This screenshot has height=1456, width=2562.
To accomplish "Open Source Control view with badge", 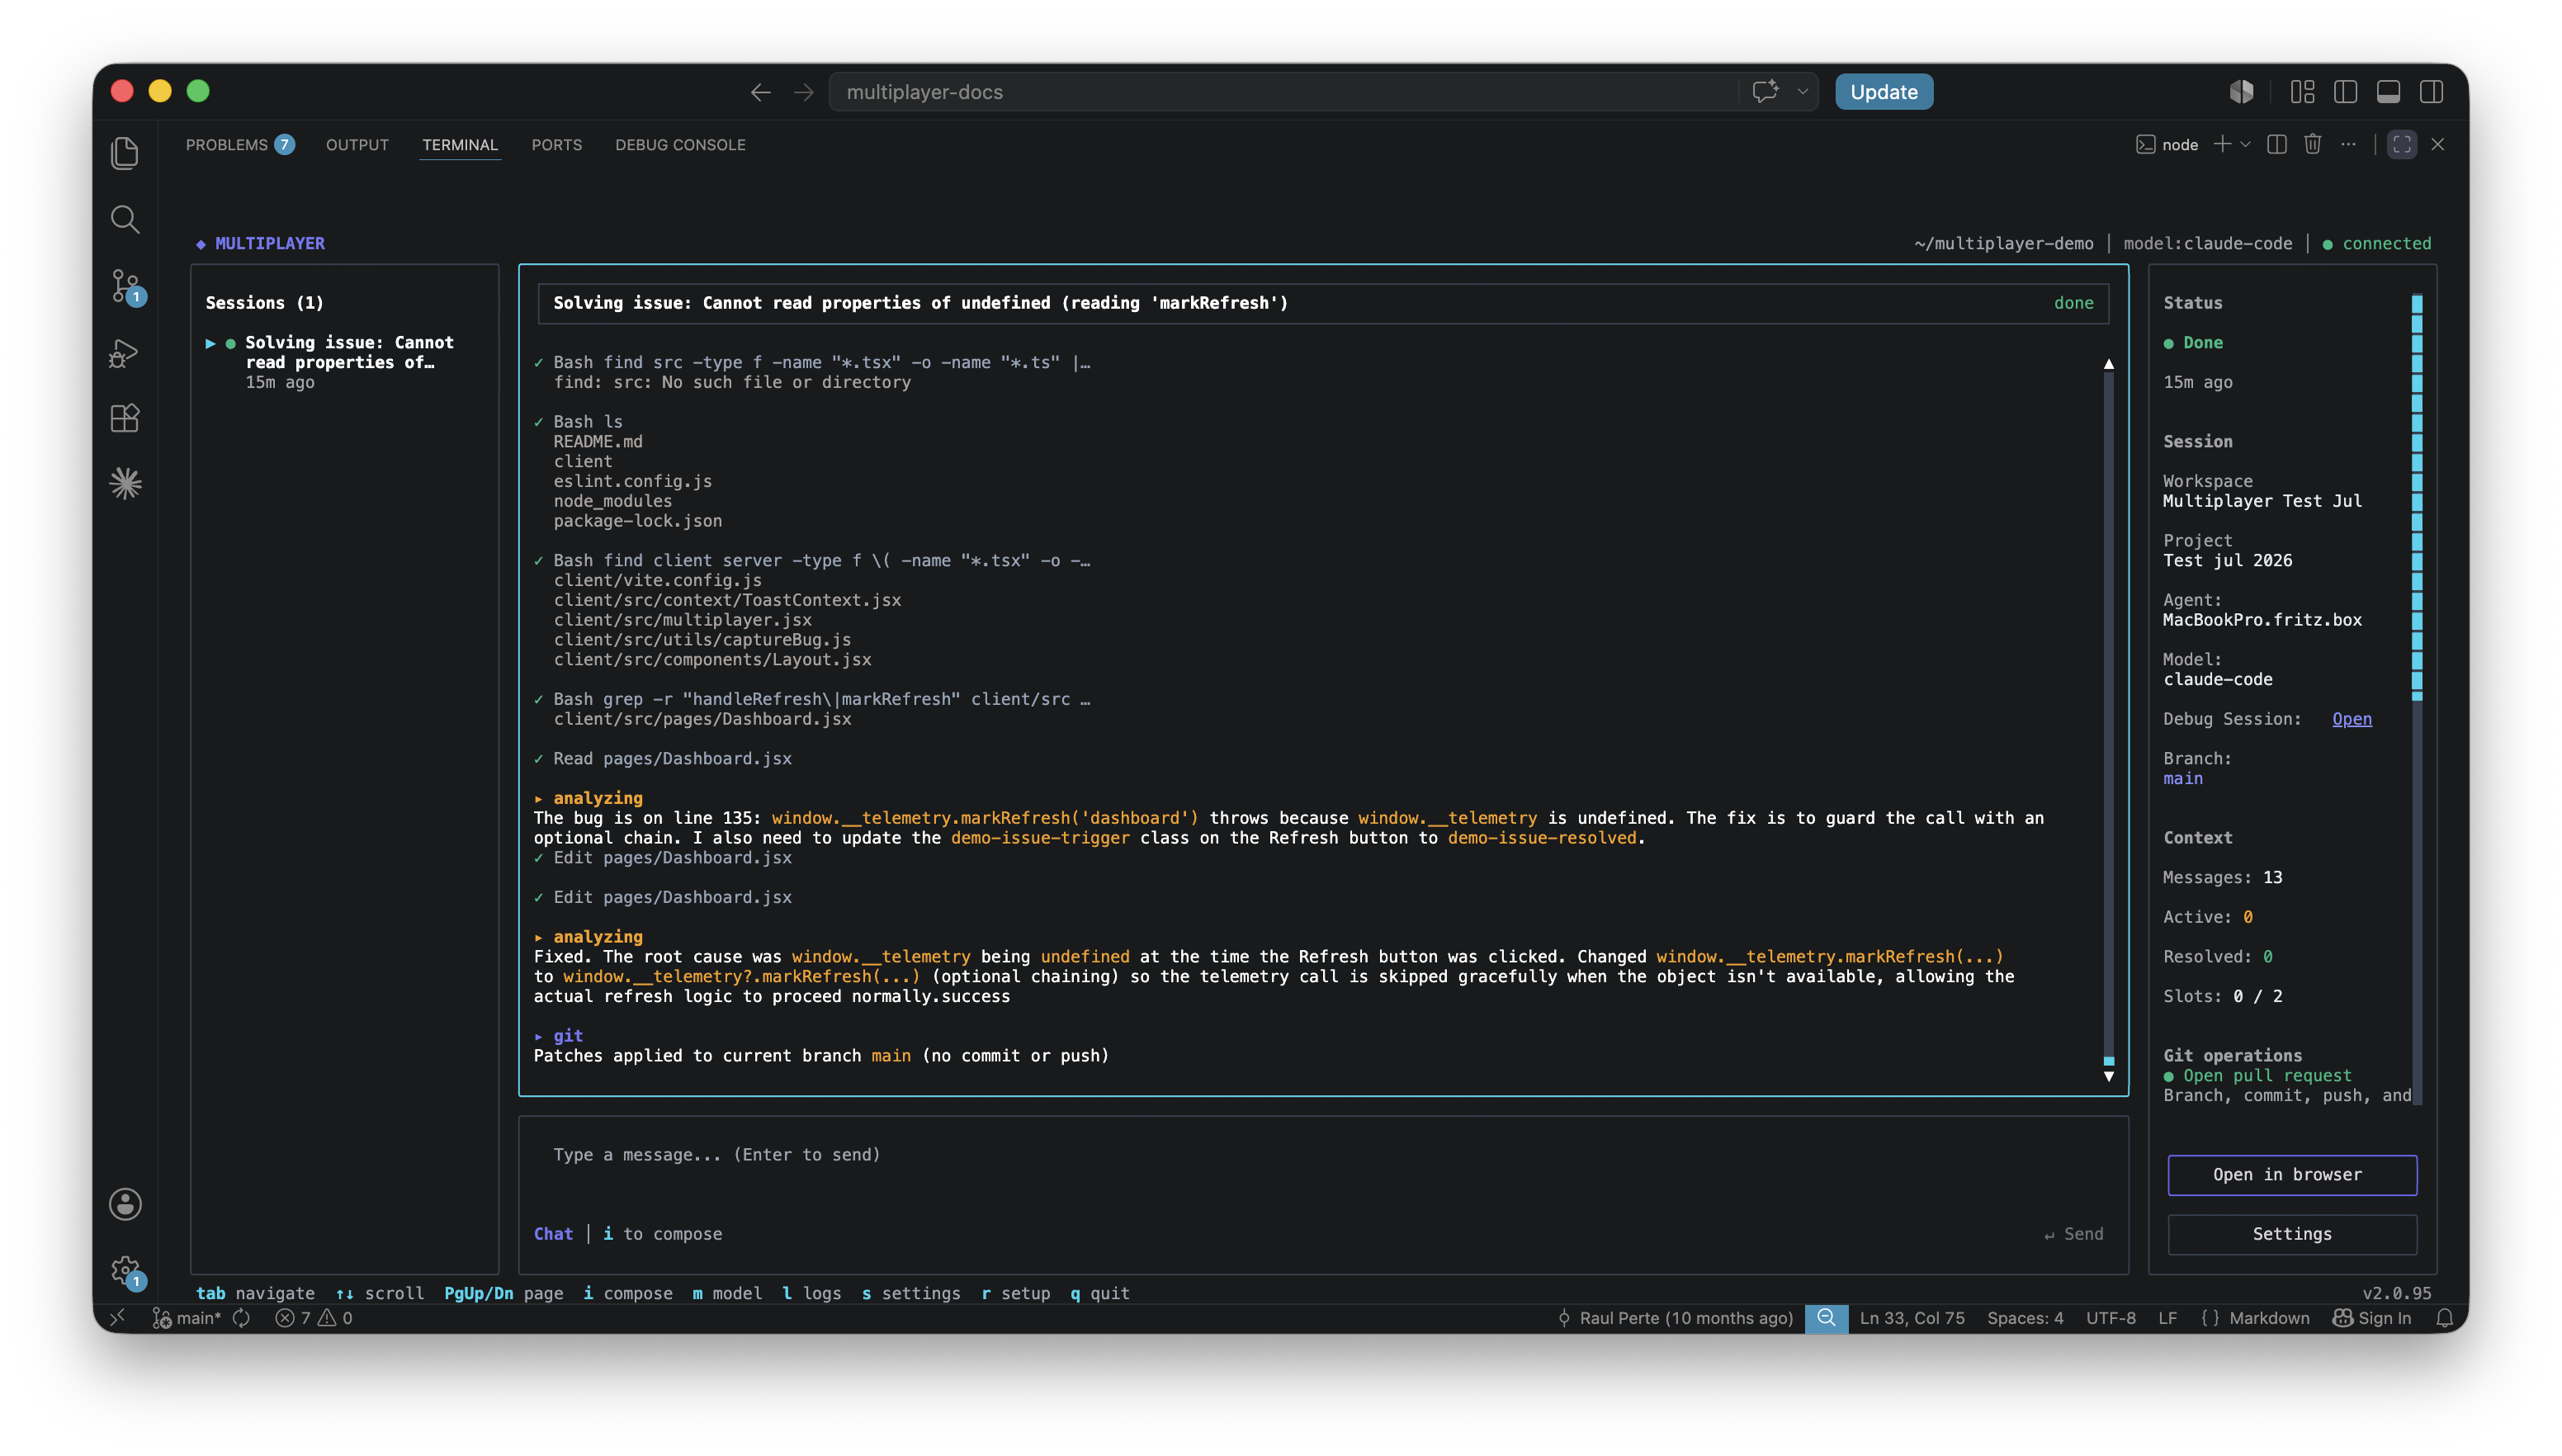I will [x=125, y=286].
